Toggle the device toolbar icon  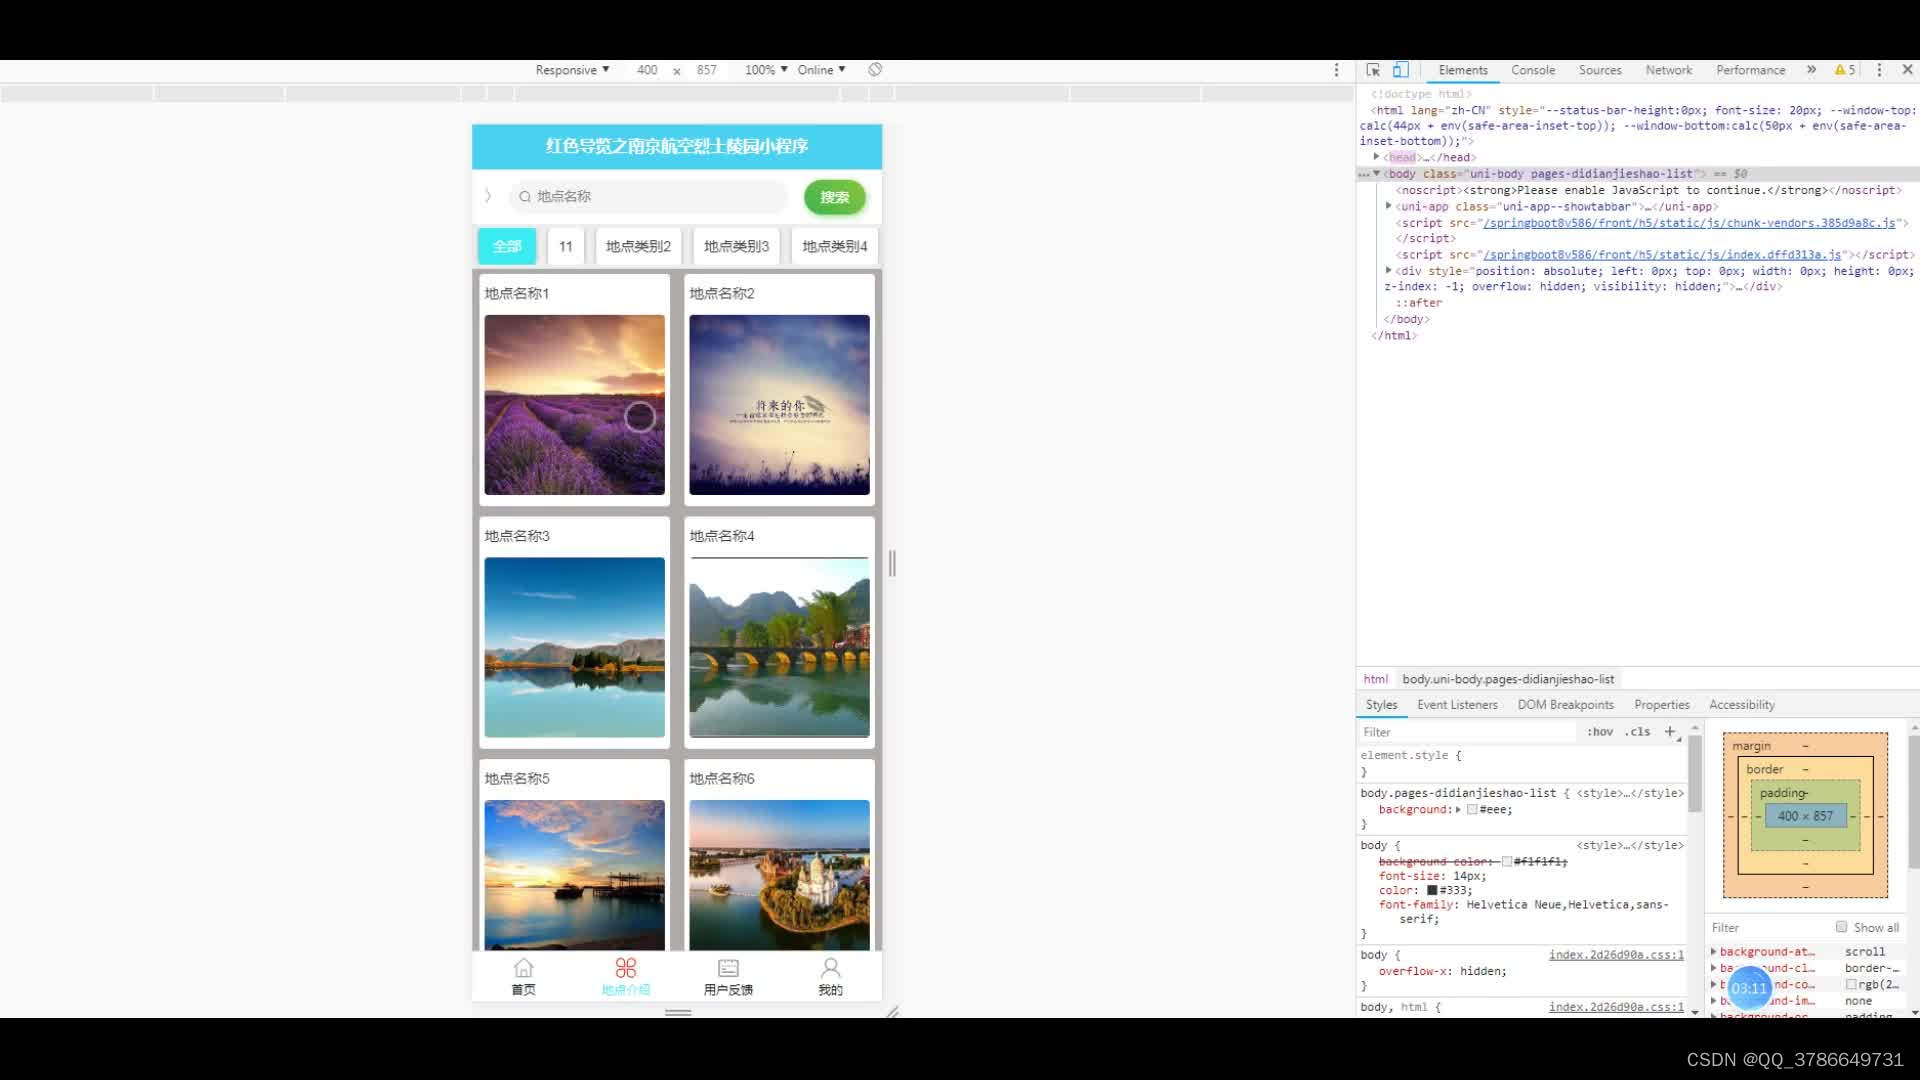coord(1401,70)
